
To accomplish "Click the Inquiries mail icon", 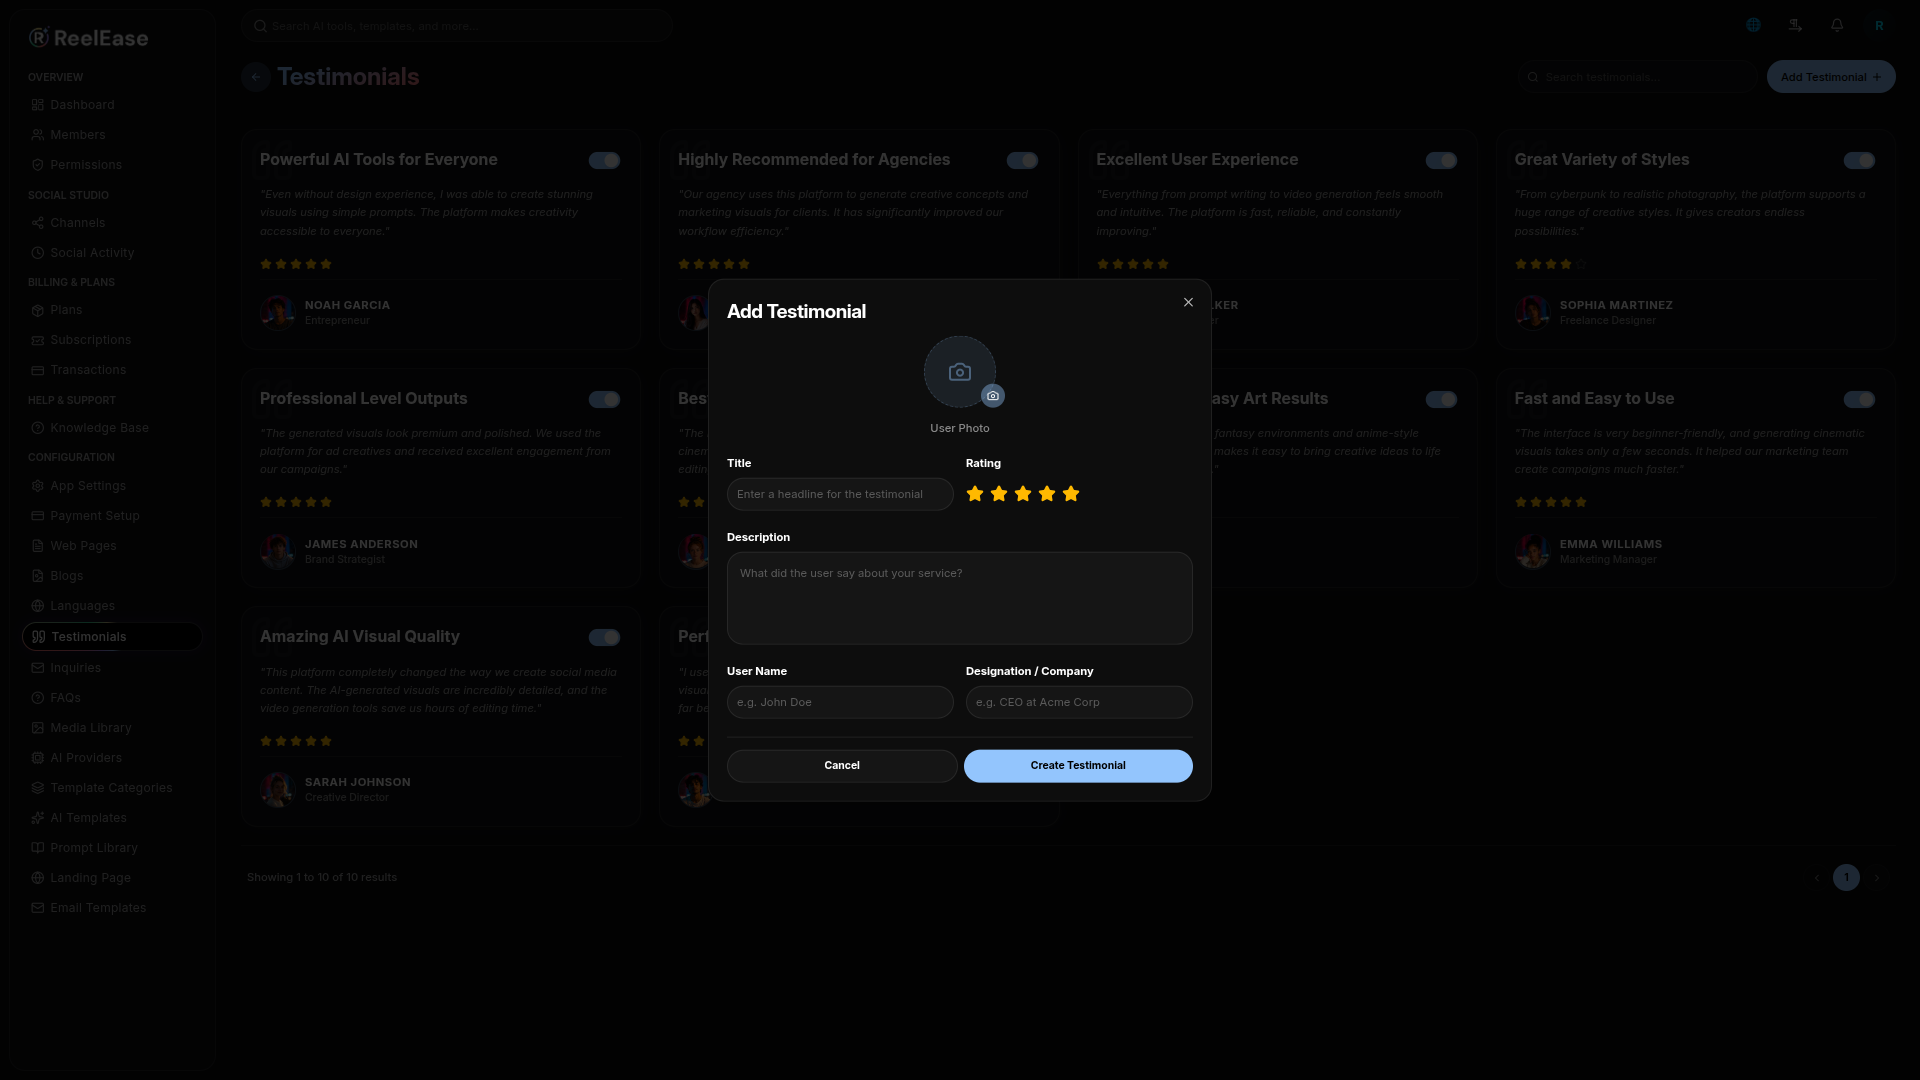I will coord(37,668).
